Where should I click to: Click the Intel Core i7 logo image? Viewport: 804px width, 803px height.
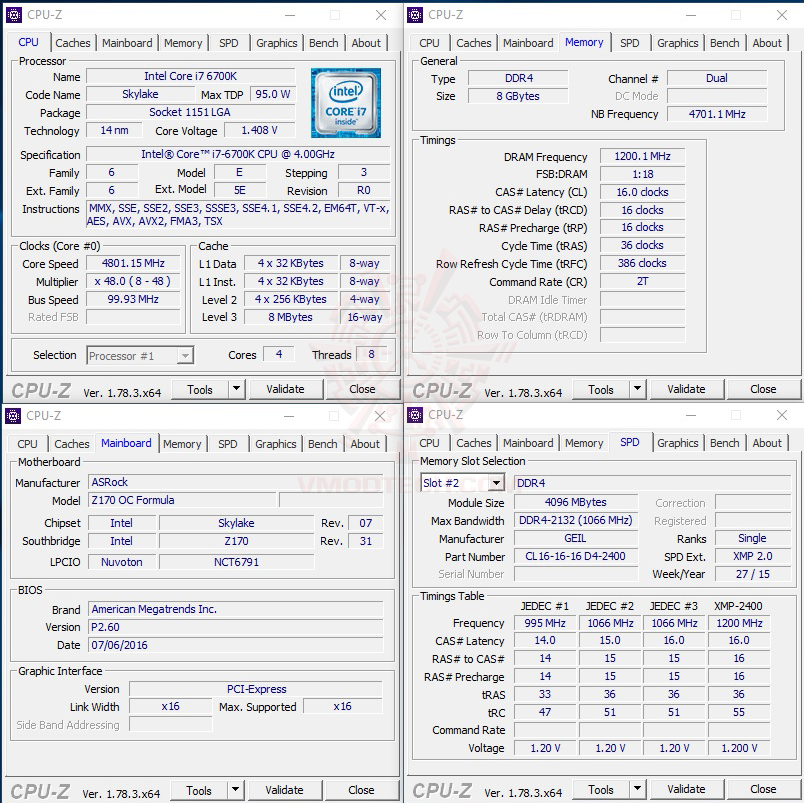click(346, 103)
